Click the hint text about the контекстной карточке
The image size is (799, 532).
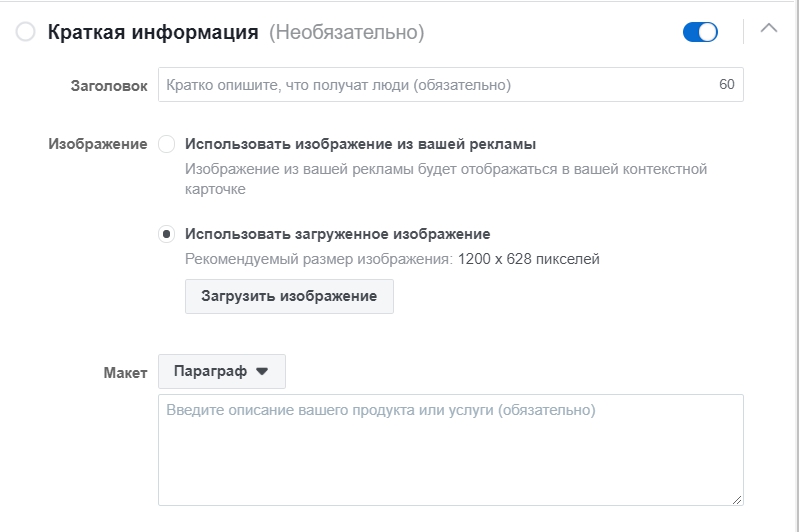coord(446,178)
